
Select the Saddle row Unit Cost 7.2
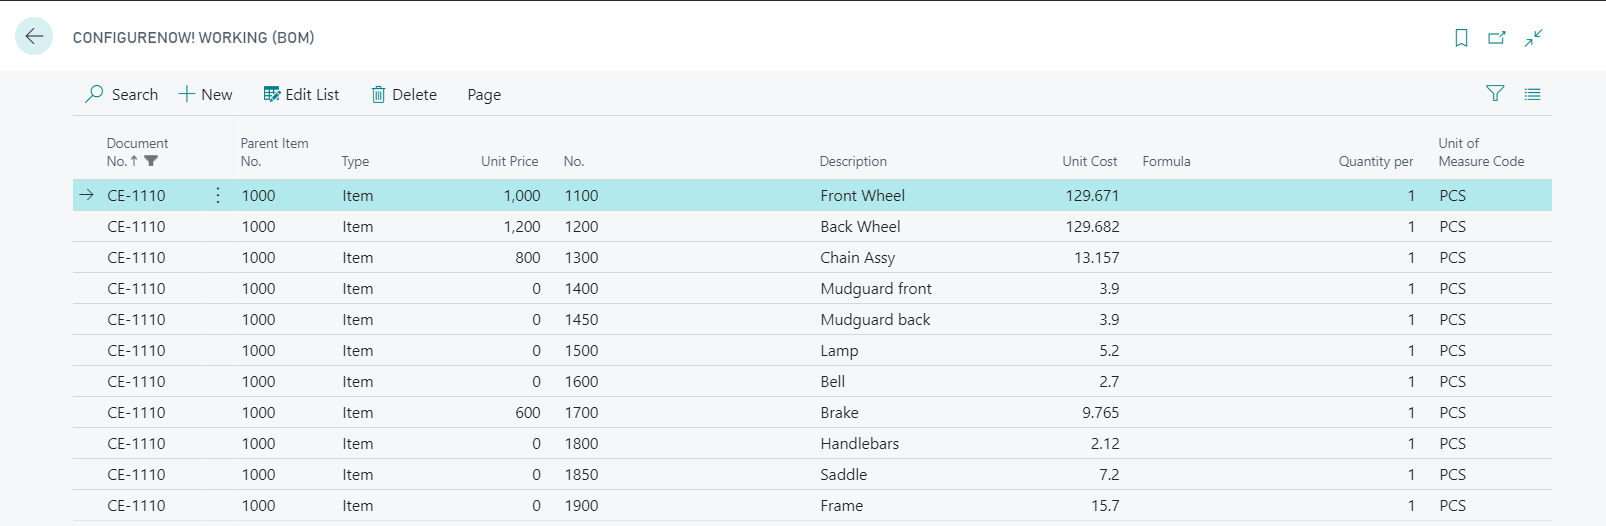[1108, 475]
